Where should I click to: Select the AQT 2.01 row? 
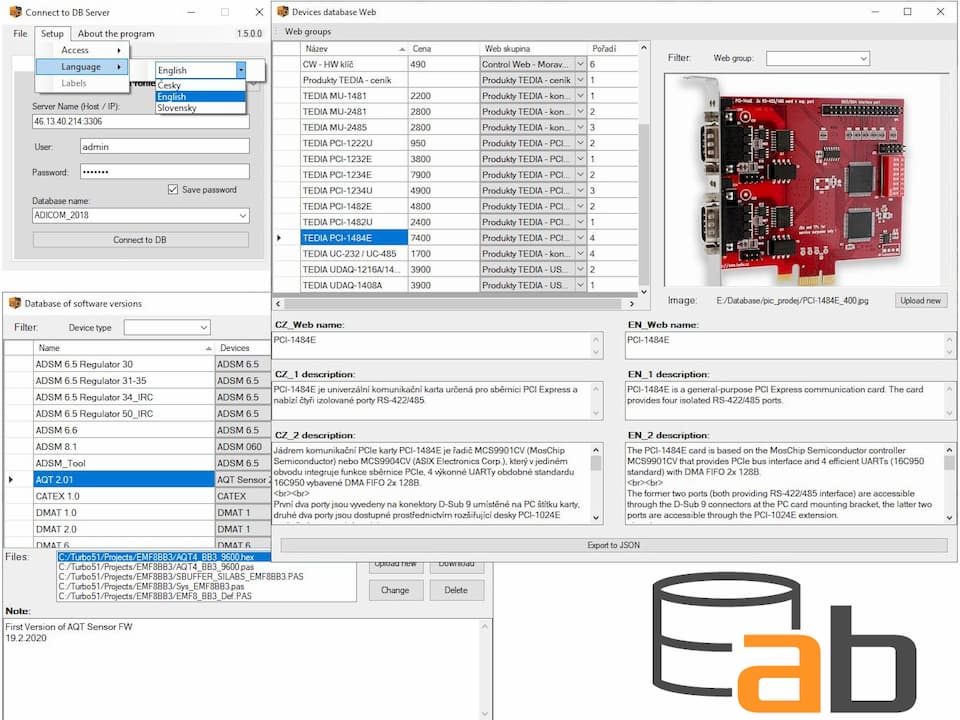coord(137,480)
